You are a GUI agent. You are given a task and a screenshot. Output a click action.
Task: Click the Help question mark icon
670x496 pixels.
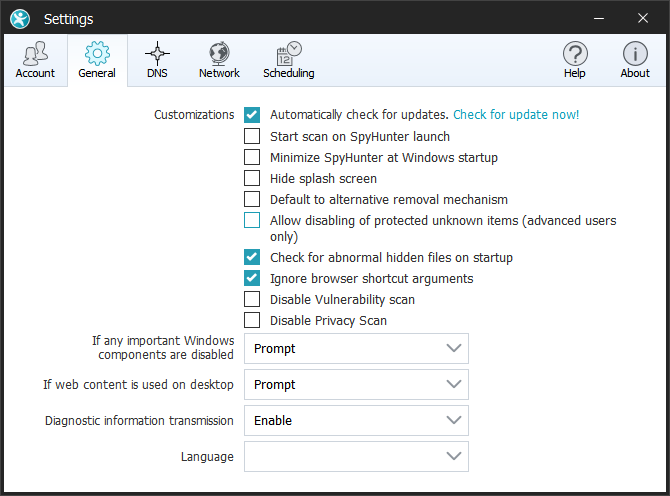(x=574, y=54)
